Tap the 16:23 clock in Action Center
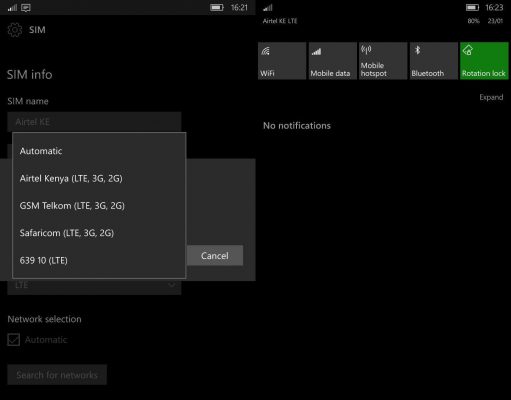Image resolution: width=511 pixels, height=400 pixels. pos(494,7)
